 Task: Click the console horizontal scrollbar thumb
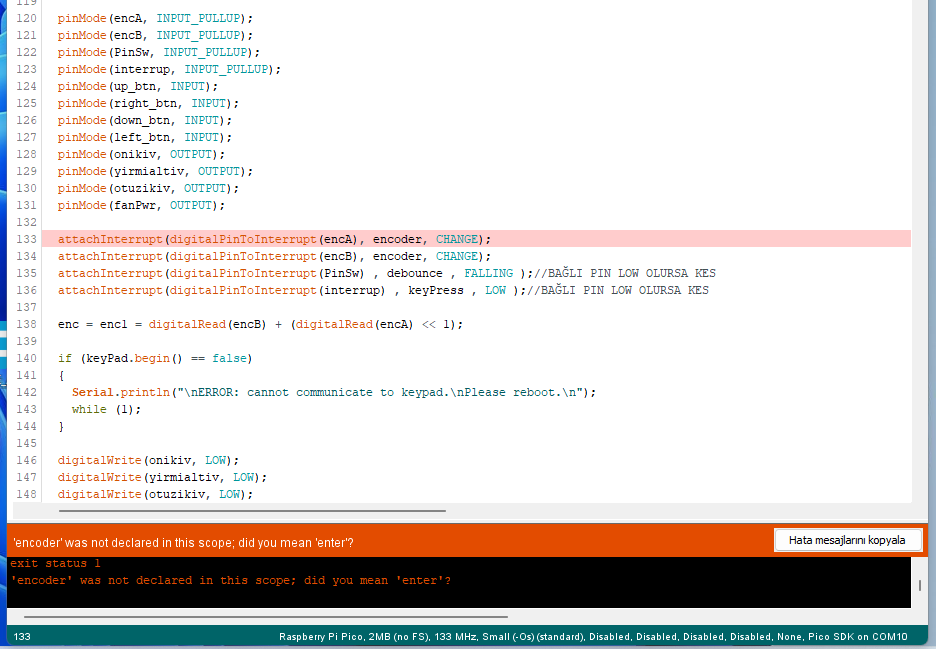tap(265, 617)
